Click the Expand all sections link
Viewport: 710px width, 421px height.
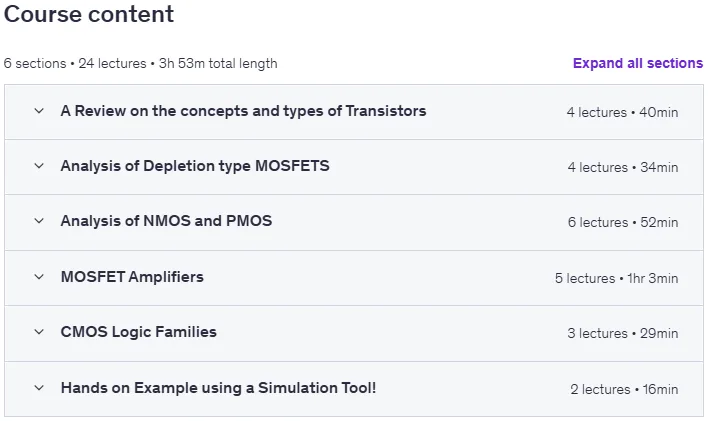click(x=638, y=63)
